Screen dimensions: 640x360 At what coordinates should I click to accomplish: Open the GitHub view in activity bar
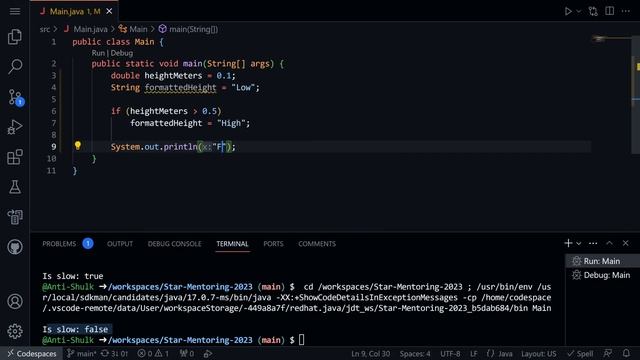tap(15, 247)
